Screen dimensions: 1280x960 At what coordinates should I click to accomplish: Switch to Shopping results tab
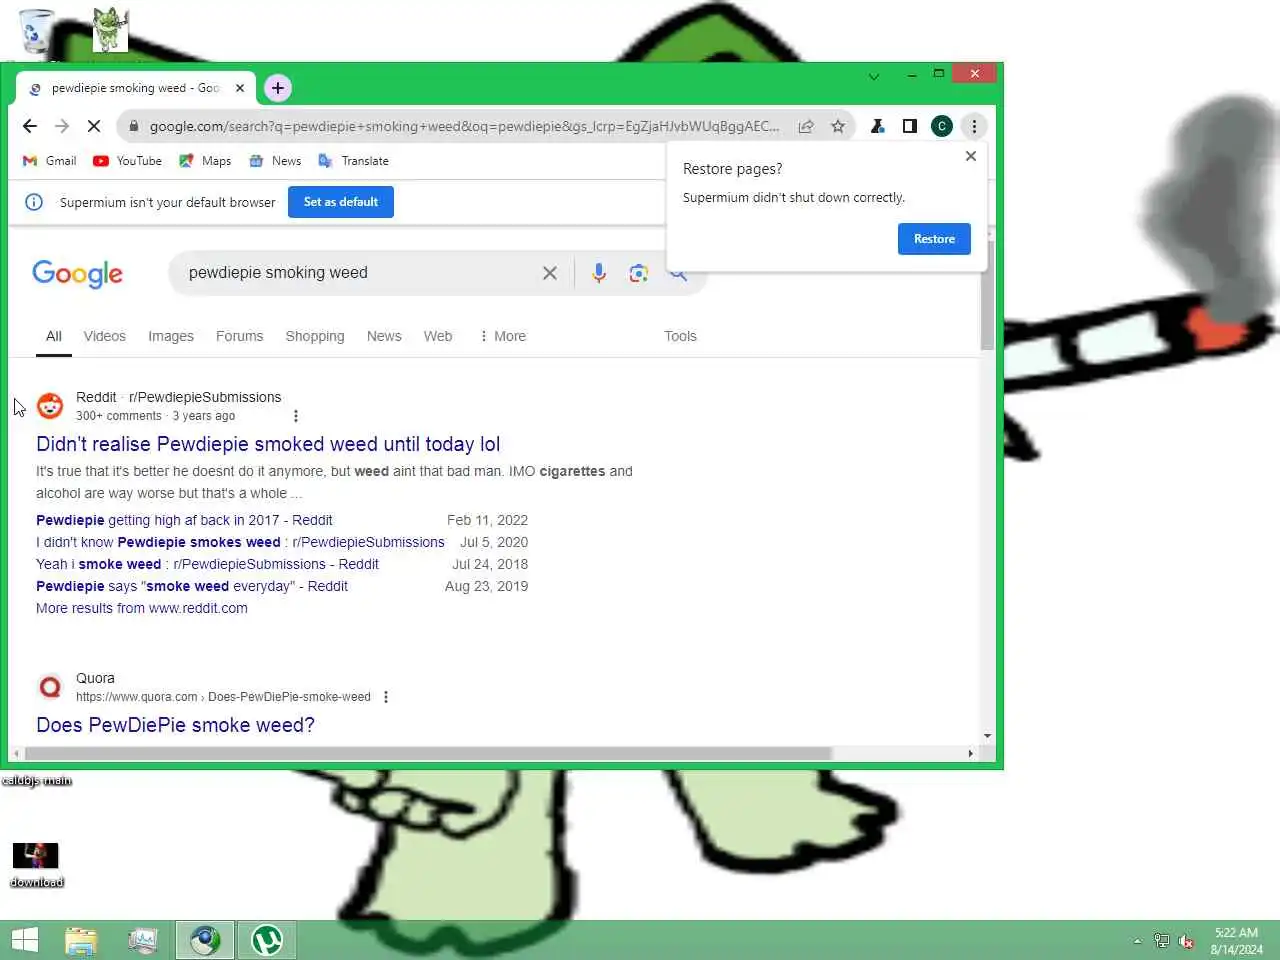[315, 337]
